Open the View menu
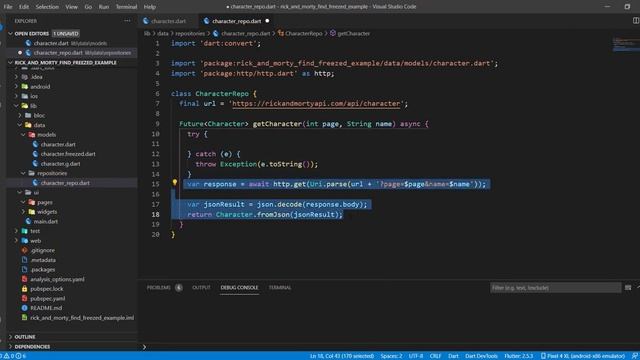 [x=71, y=7]
